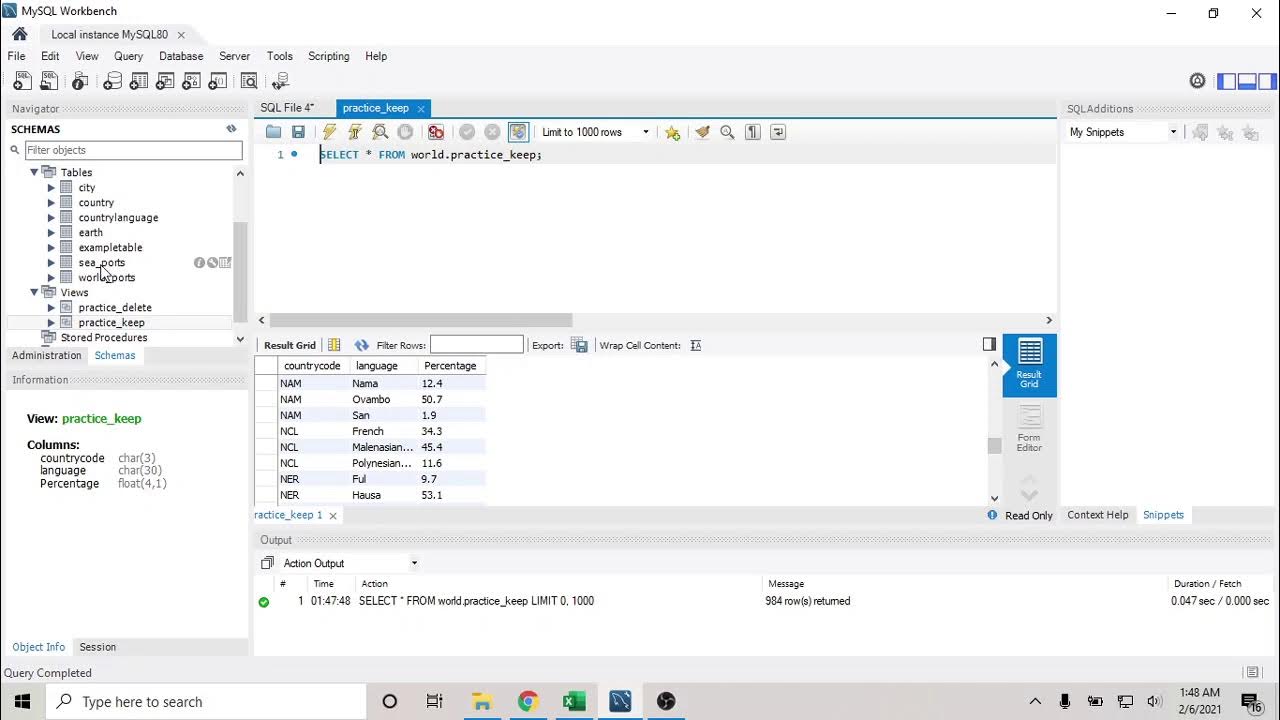Collapse the Tables tree node

click(x=34, y=172)
